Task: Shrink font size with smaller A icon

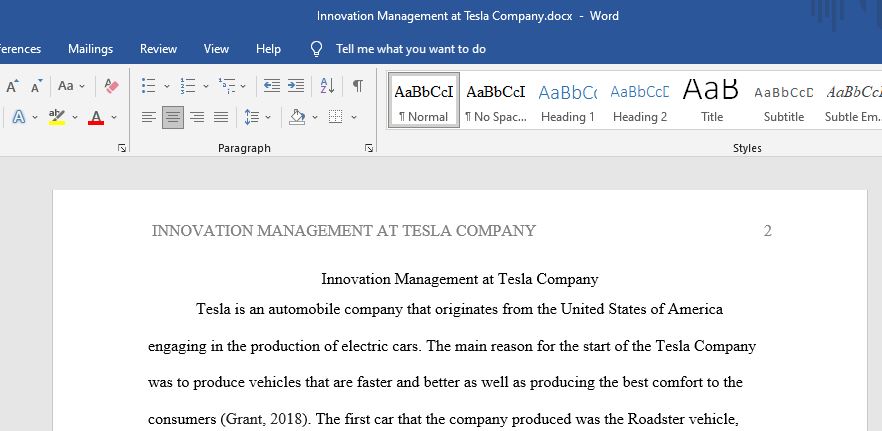Action: point(37,86)
